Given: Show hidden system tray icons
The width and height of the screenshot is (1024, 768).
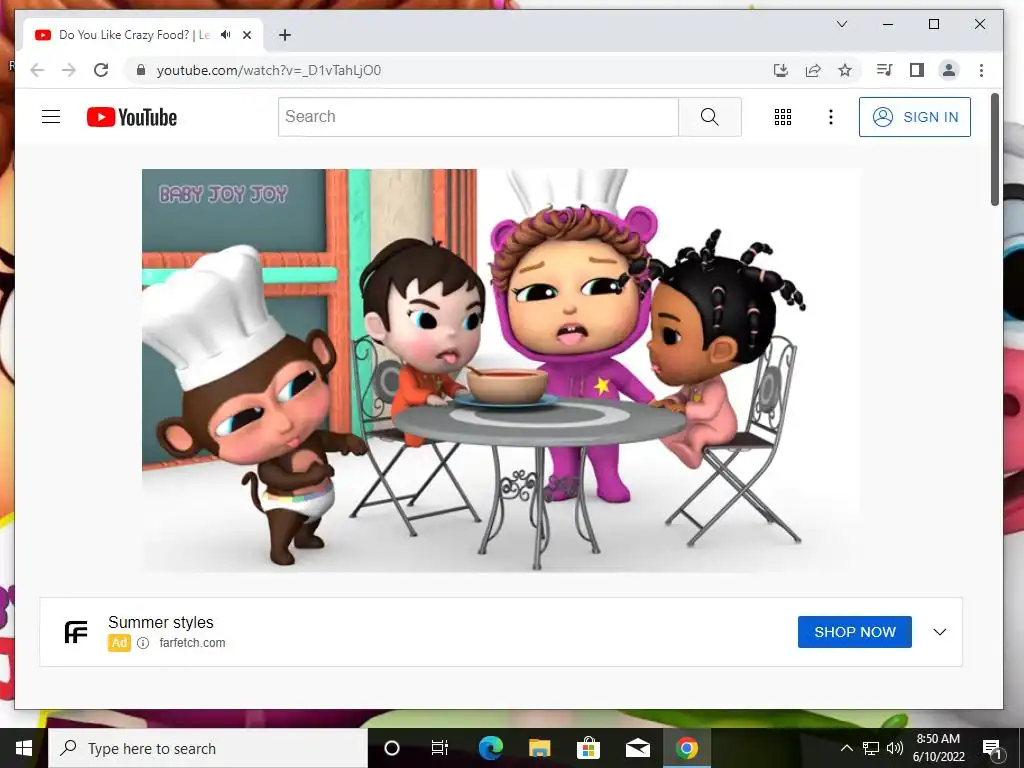Looking at the screenshot, I should pyautogui.click(x=846, y=748).
